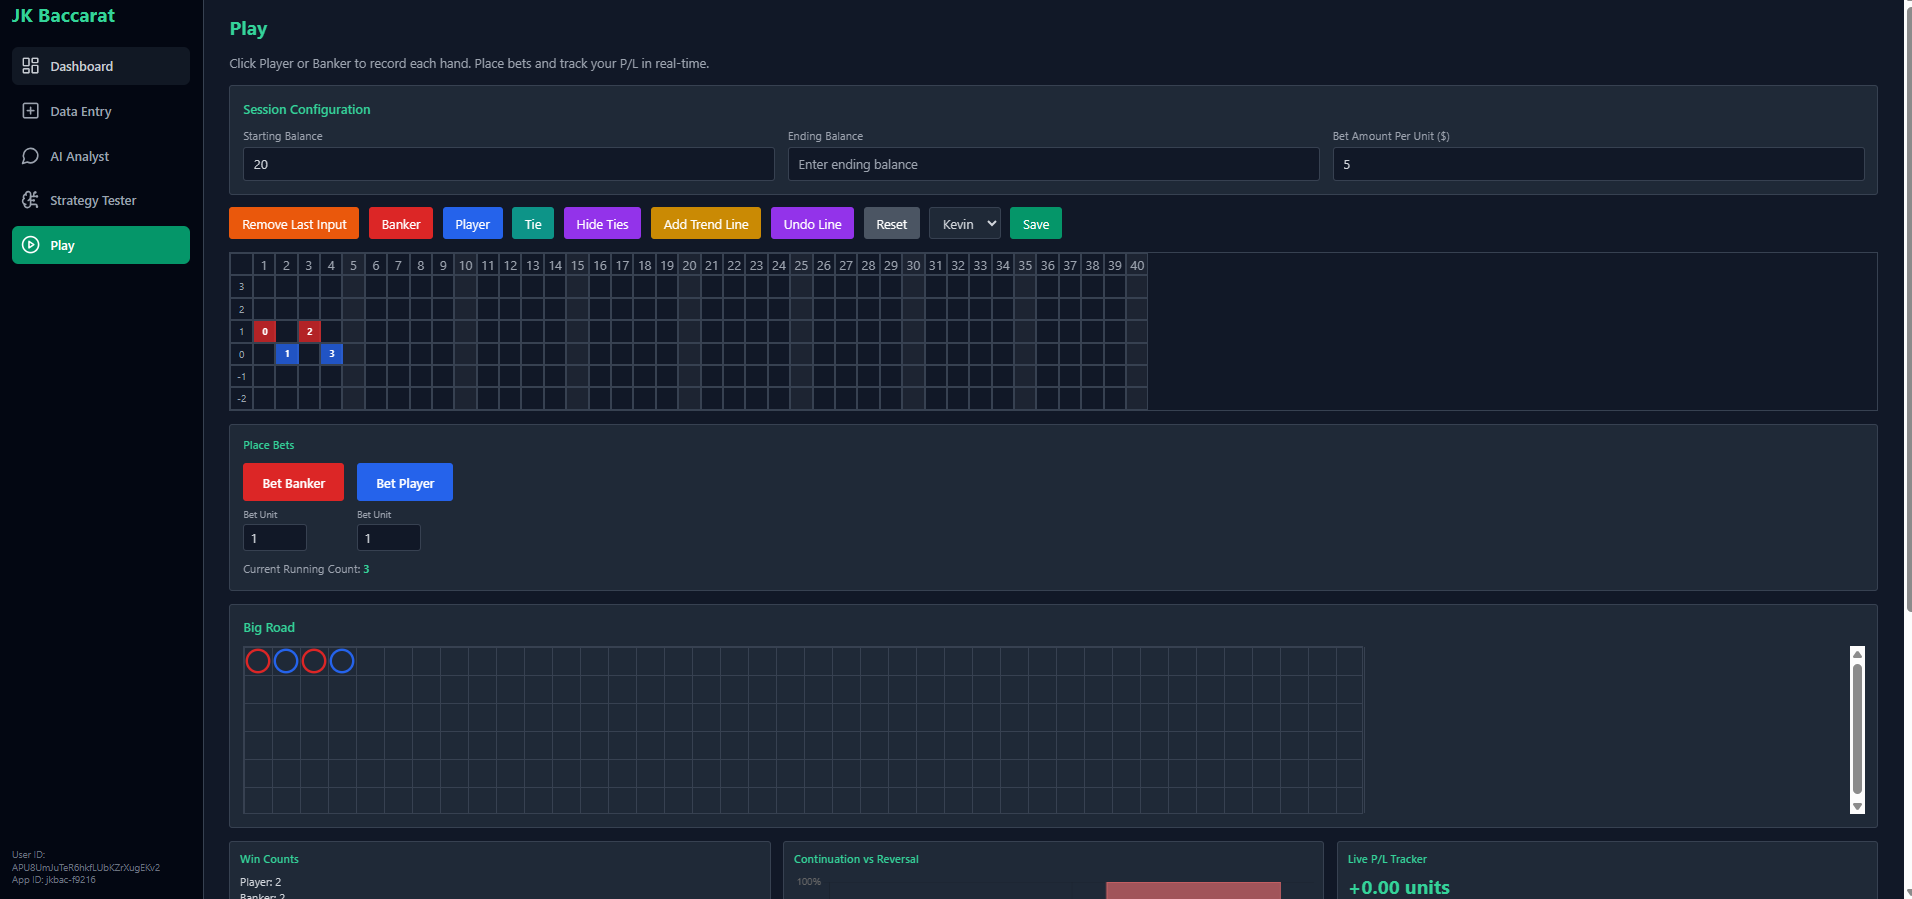Click third circle, red, in Big Road

[314, 661]
